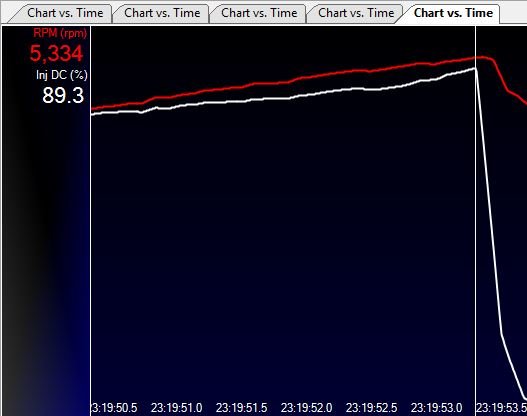527x416 pixels.
Task: Click the 23:19:50.5 time axis label
Action: point(114,408)
